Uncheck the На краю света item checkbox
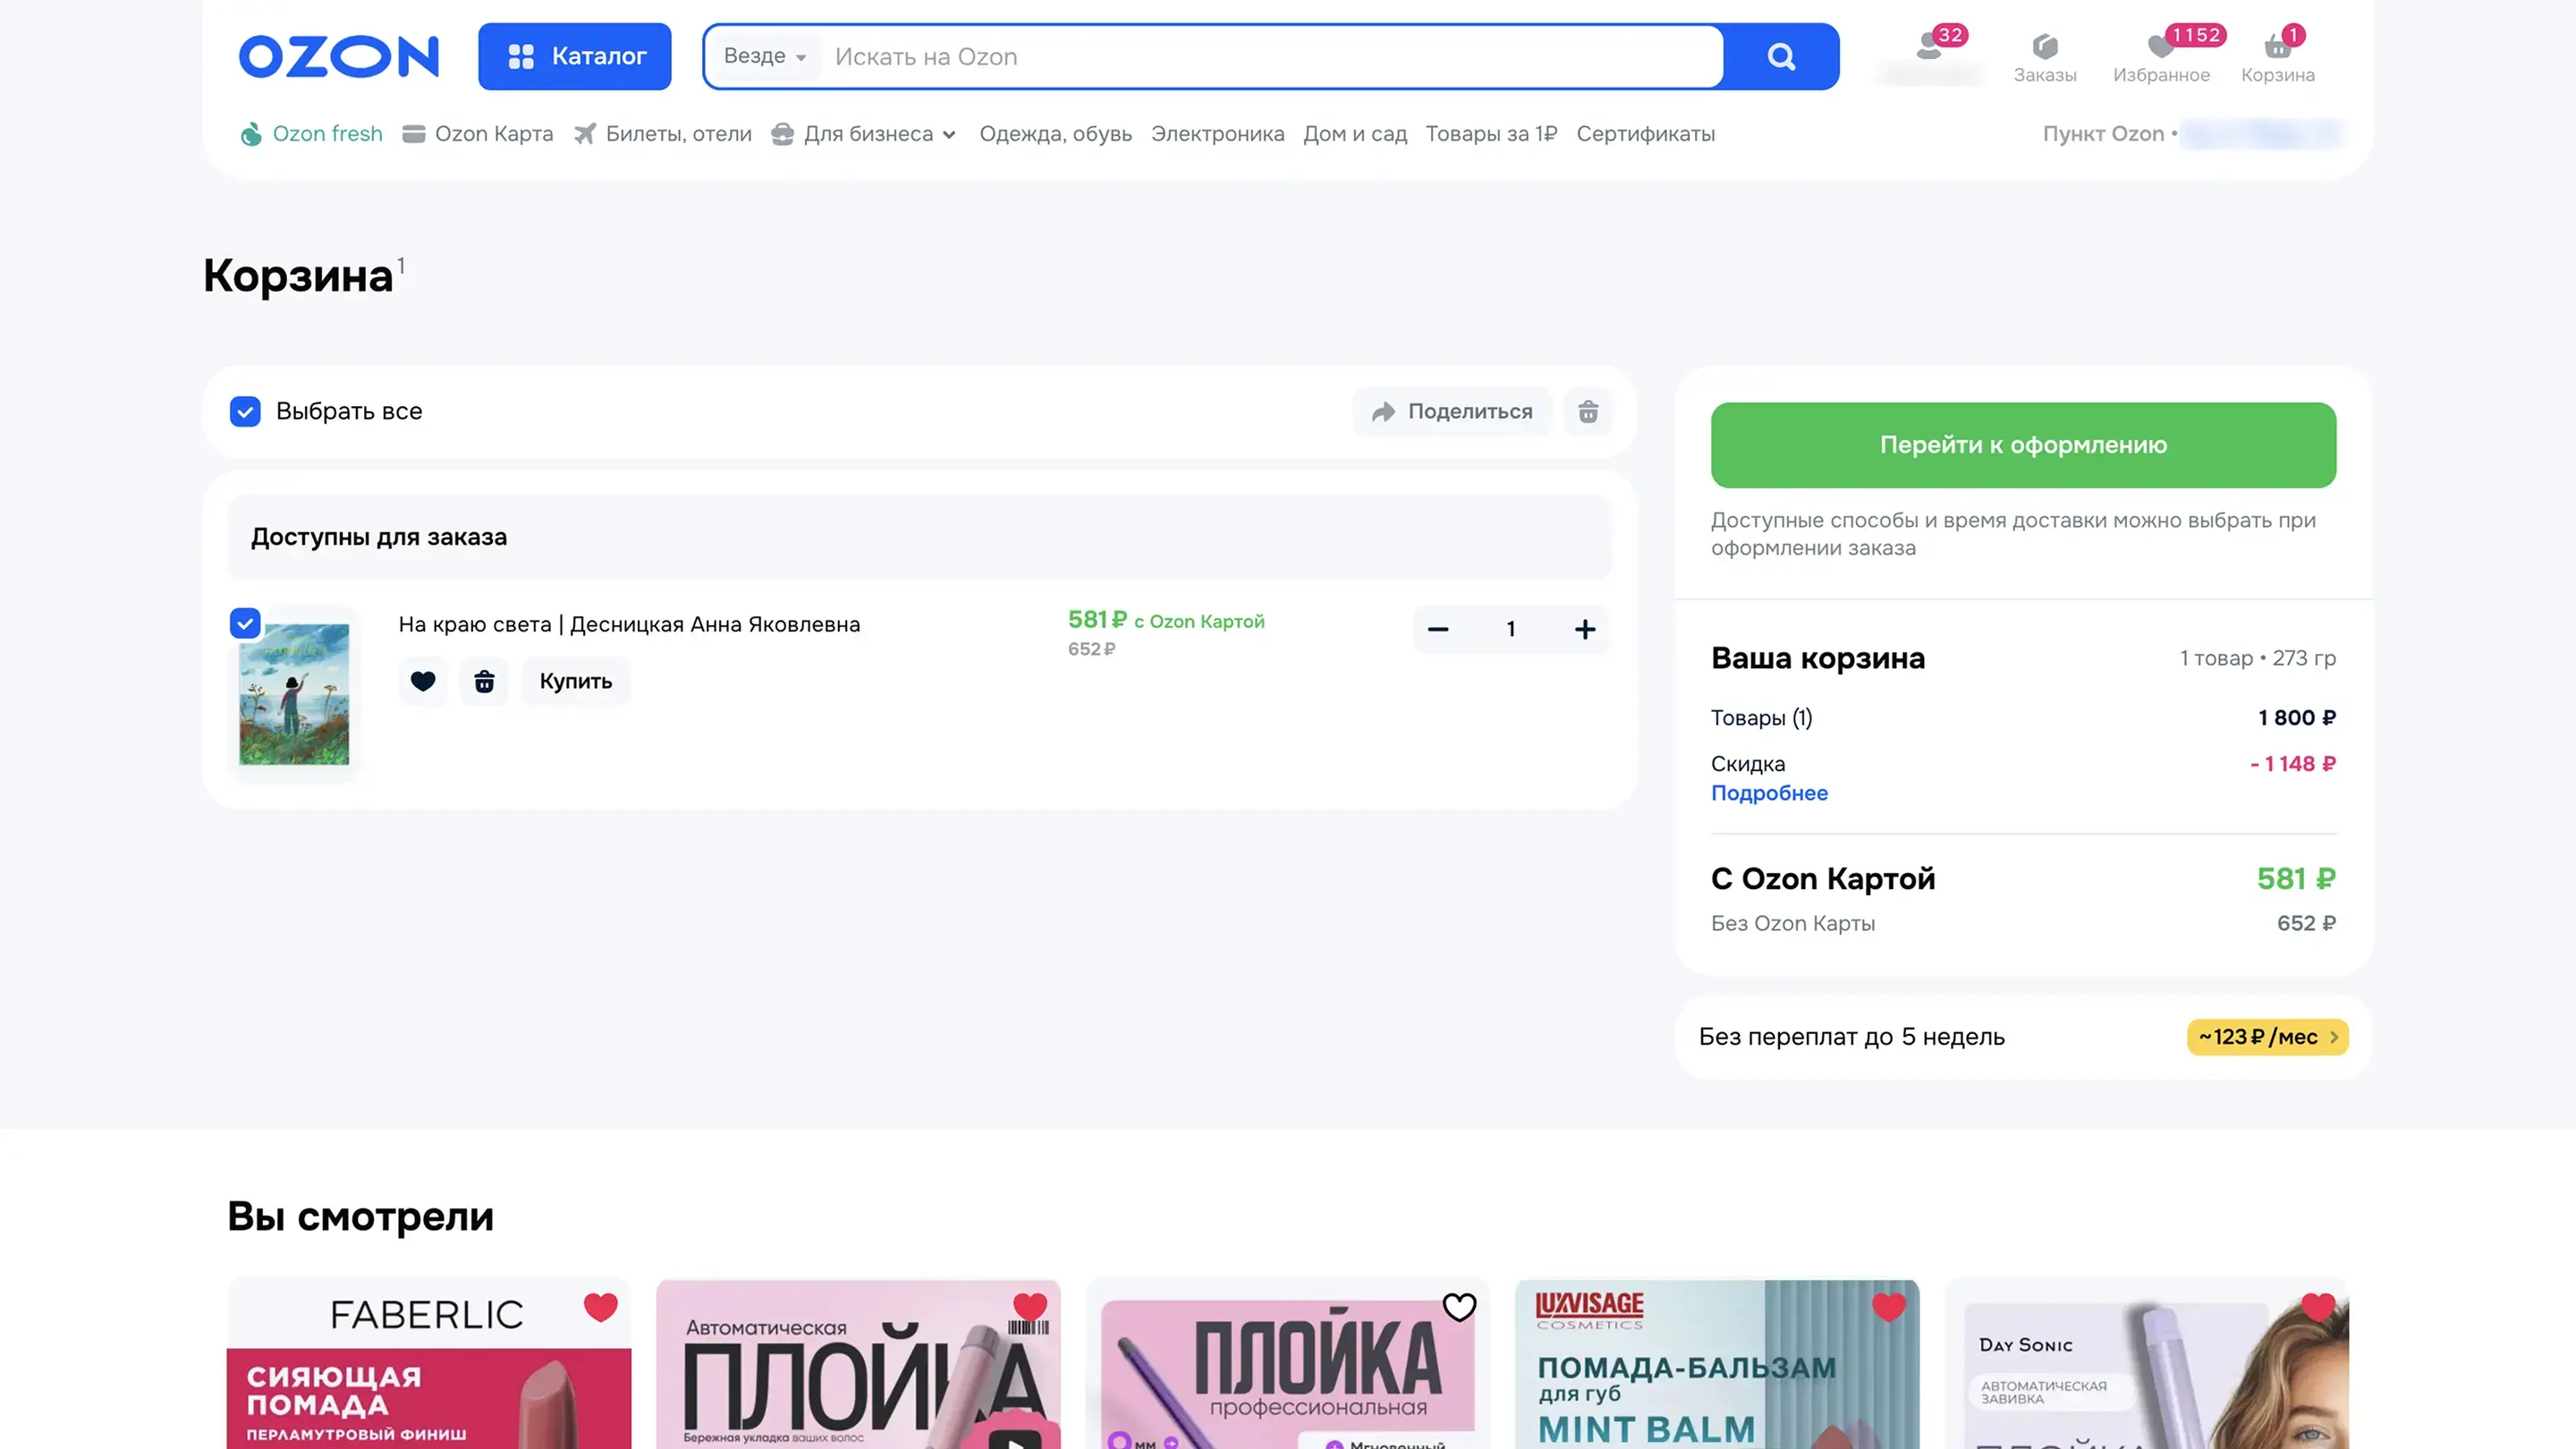The width and height of the screenshot is (2576, 1449). click(x=245, y=623)
